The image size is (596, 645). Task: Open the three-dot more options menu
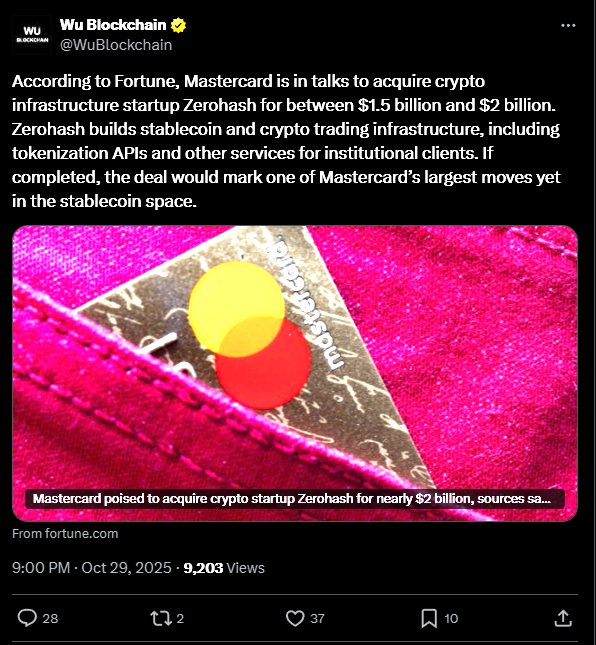click(568, 26)
